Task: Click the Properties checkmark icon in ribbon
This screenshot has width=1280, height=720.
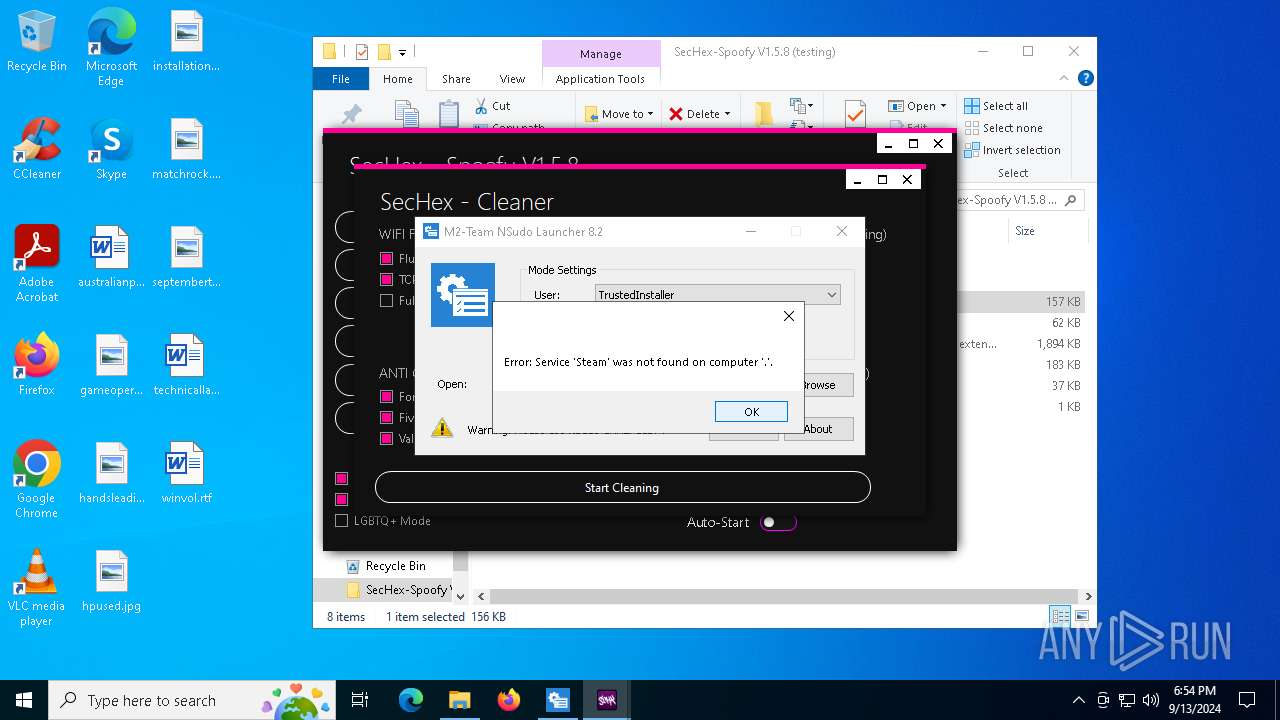Action: click(x=855, y=112)
